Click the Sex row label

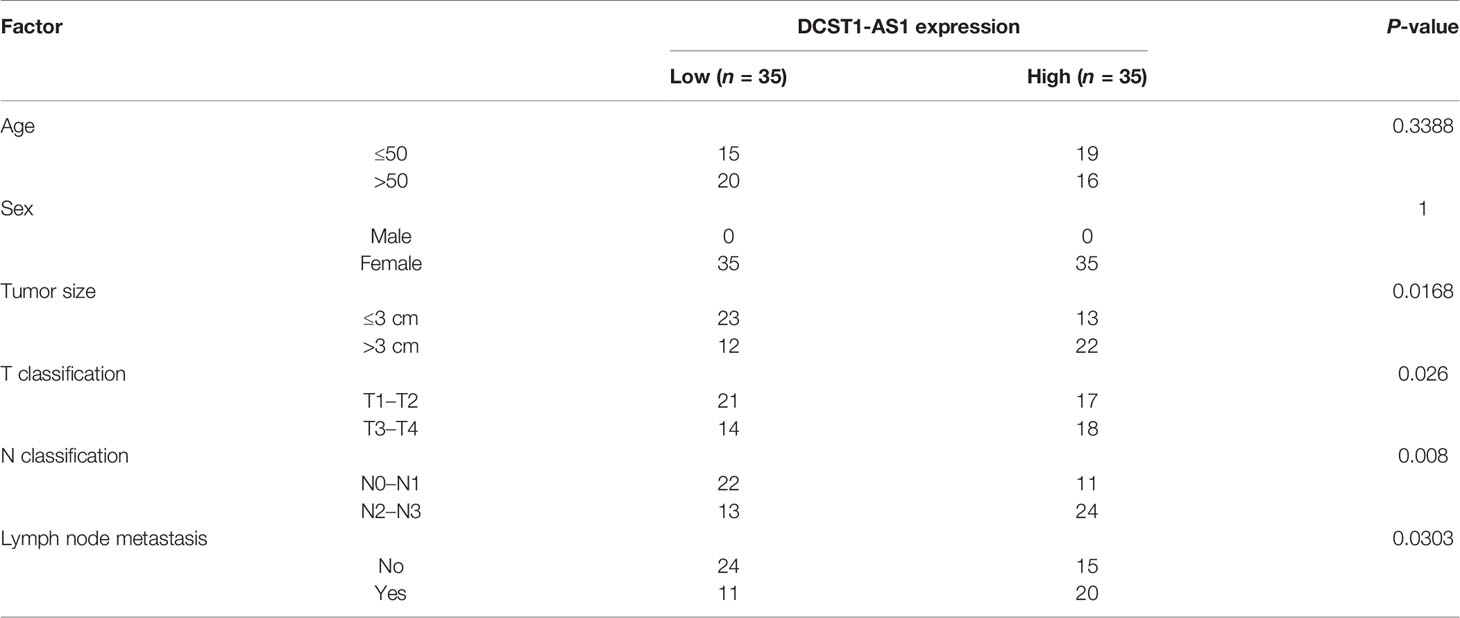point(16,211)
